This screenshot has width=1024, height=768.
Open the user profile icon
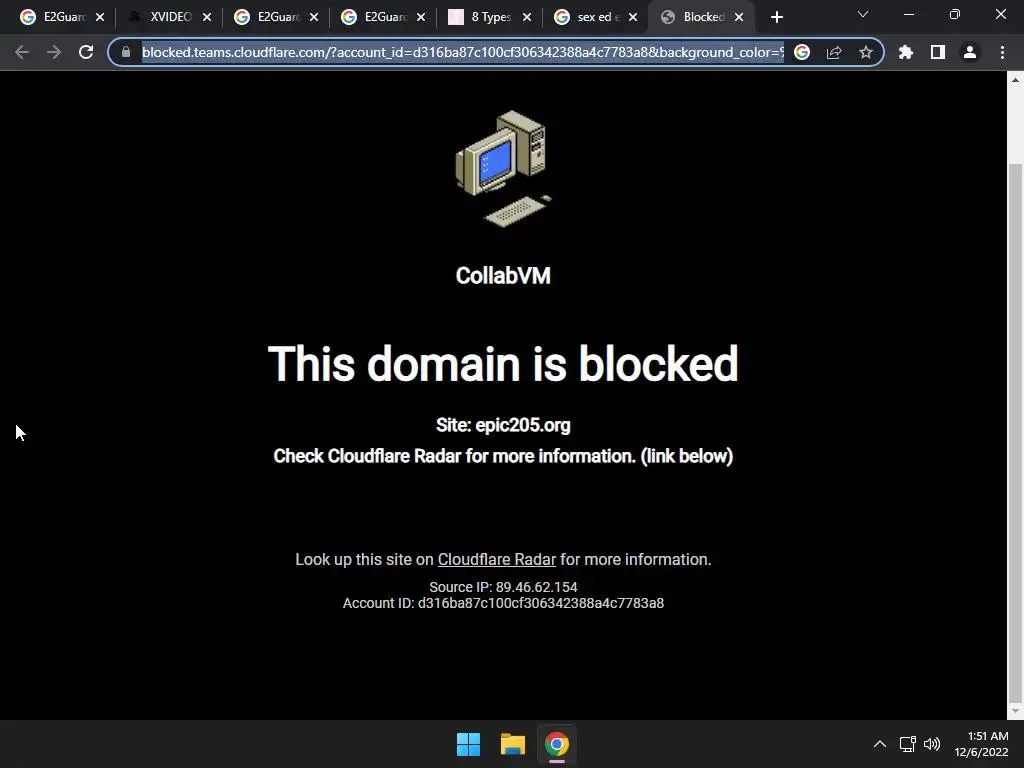pos(969,52)
